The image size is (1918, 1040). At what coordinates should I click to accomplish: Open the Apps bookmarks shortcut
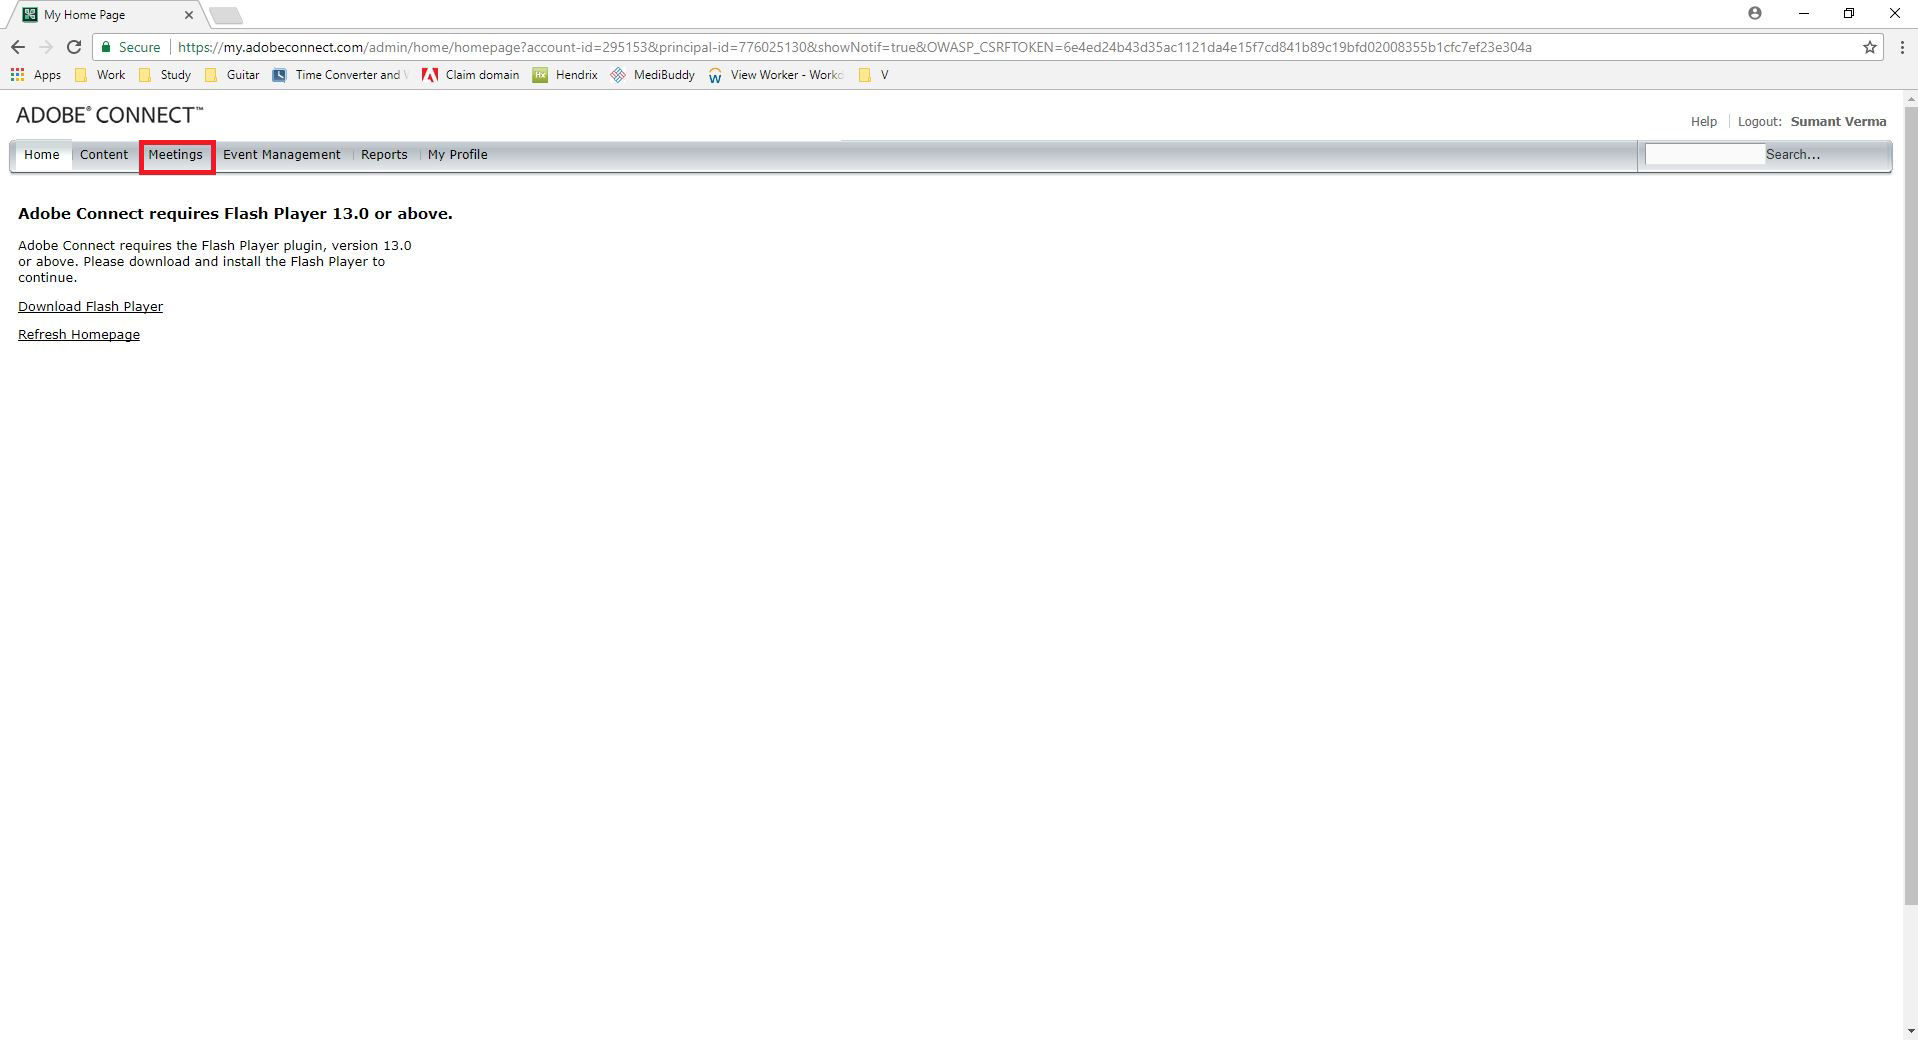point(36,75)
